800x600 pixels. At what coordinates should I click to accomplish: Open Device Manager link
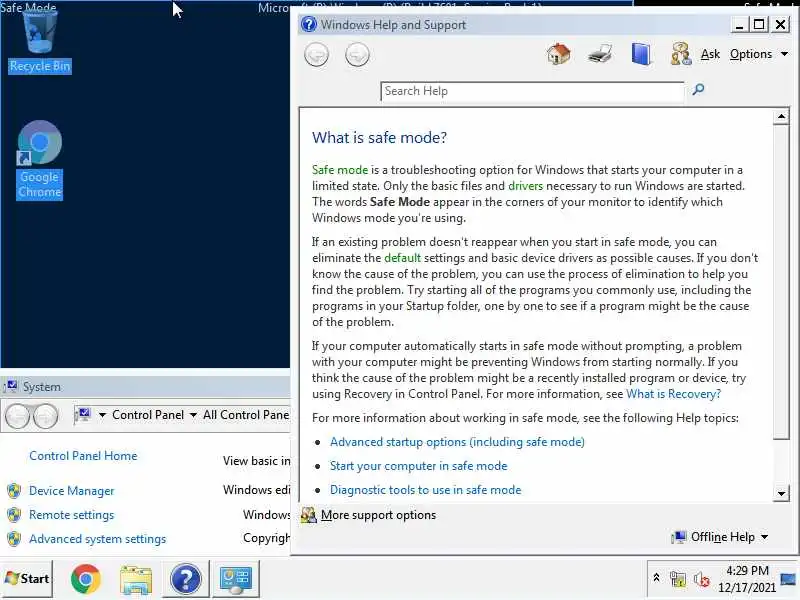(x=71, y=491)
